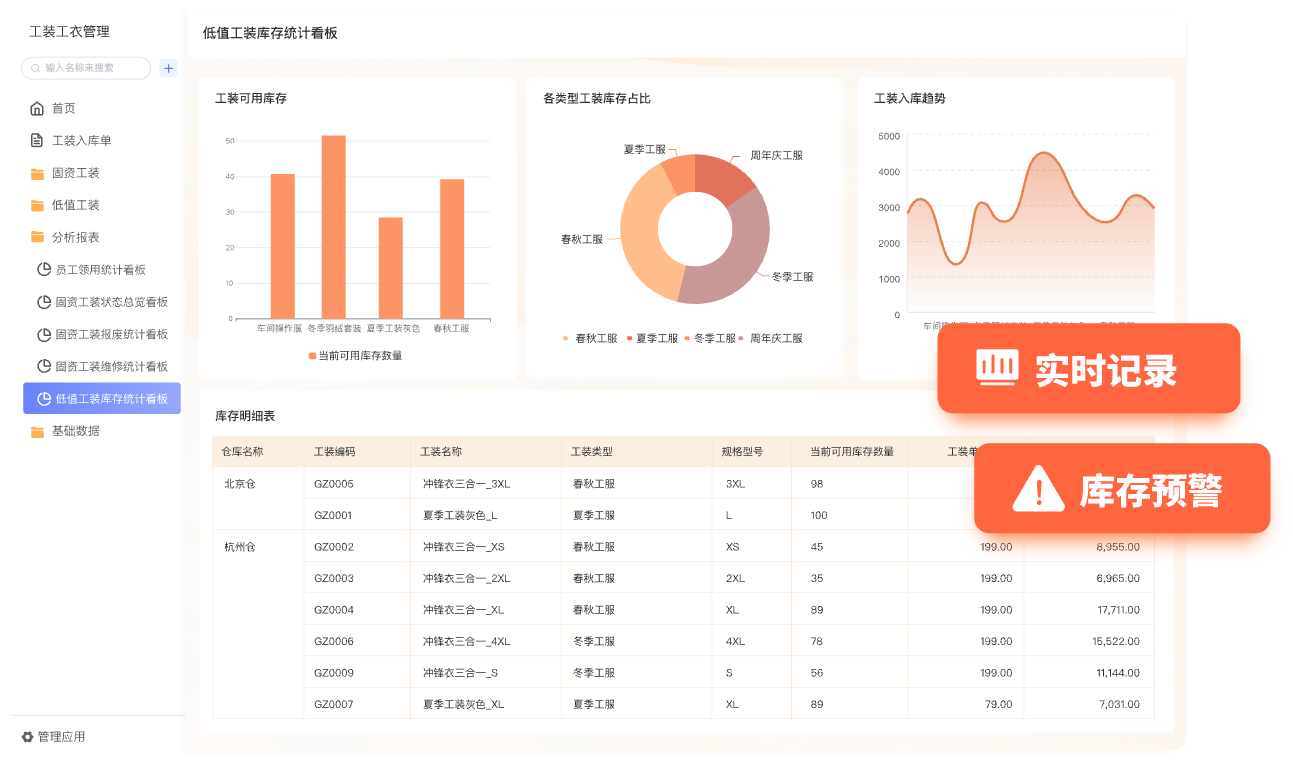Click the warning triangle on 库存预警 badge

coord(1038,490)
